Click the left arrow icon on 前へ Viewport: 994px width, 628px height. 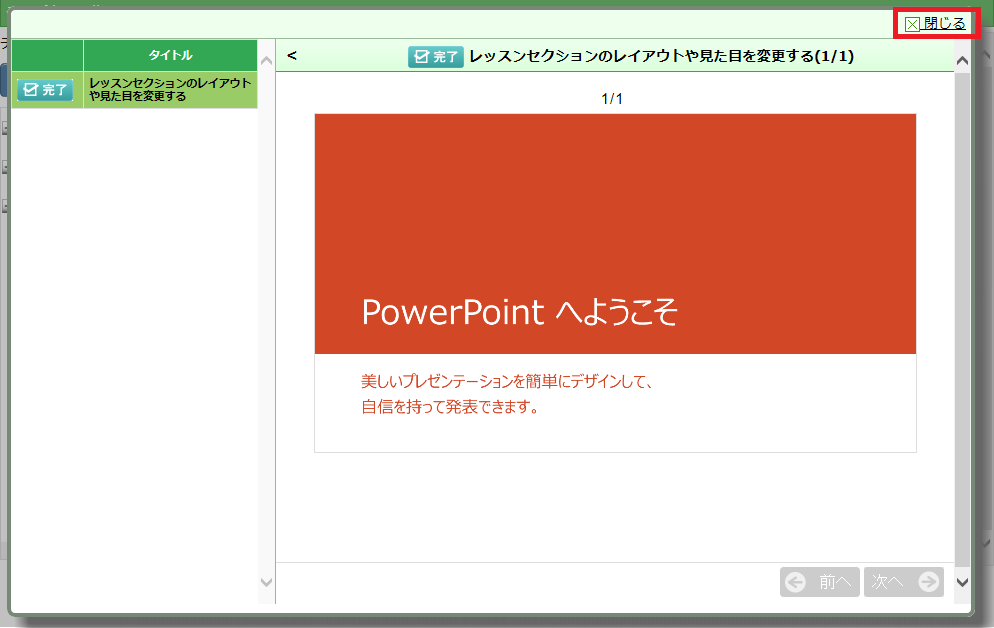(796, 582)
